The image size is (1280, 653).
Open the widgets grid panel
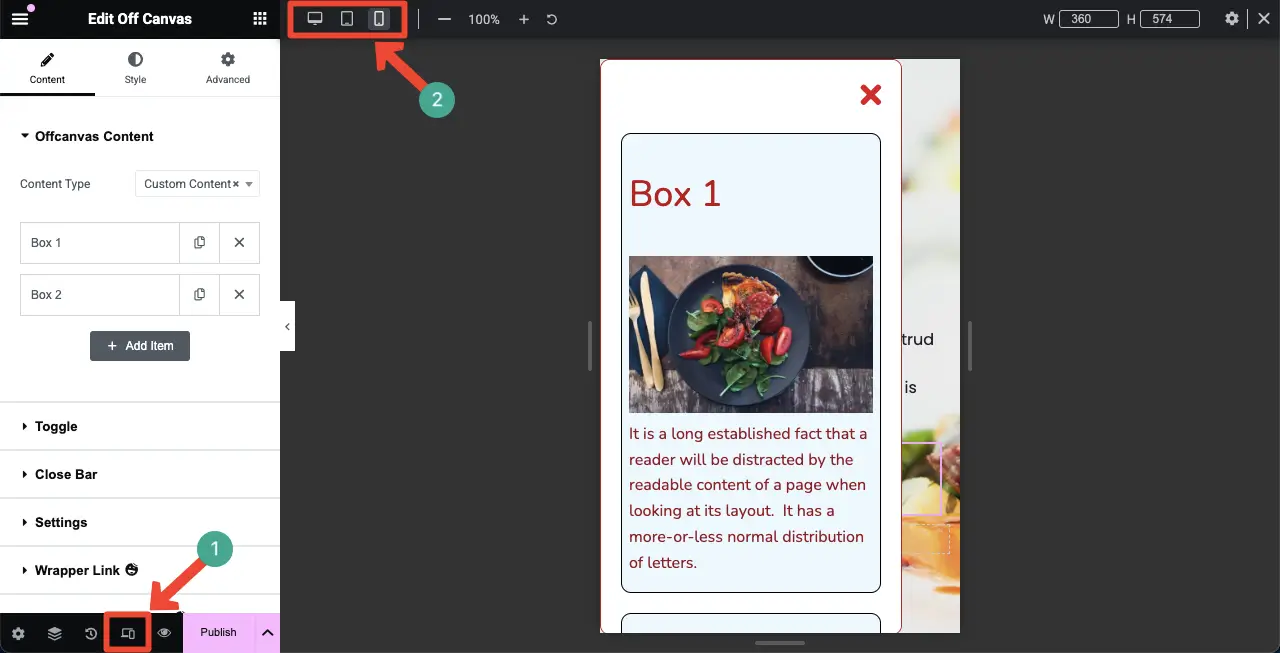260,18
